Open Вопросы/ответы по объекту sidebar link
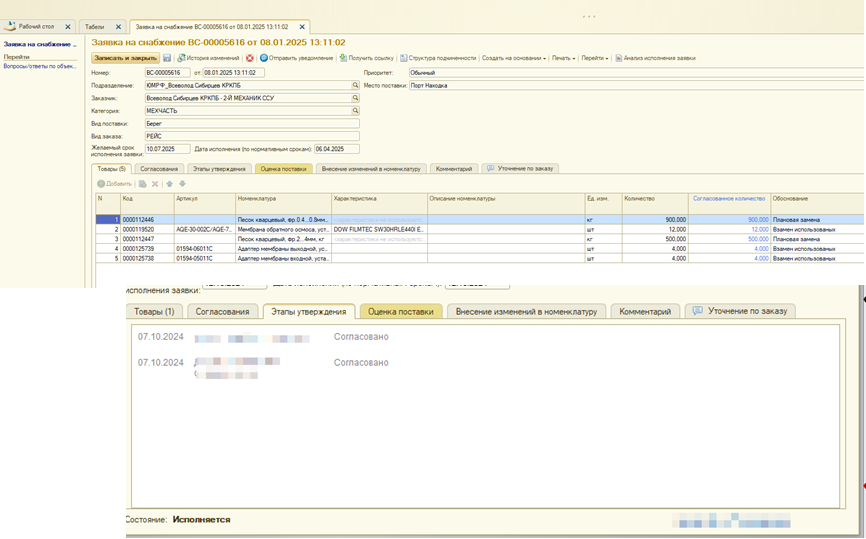This screenshot has width=866, height=539. point(40,66)
